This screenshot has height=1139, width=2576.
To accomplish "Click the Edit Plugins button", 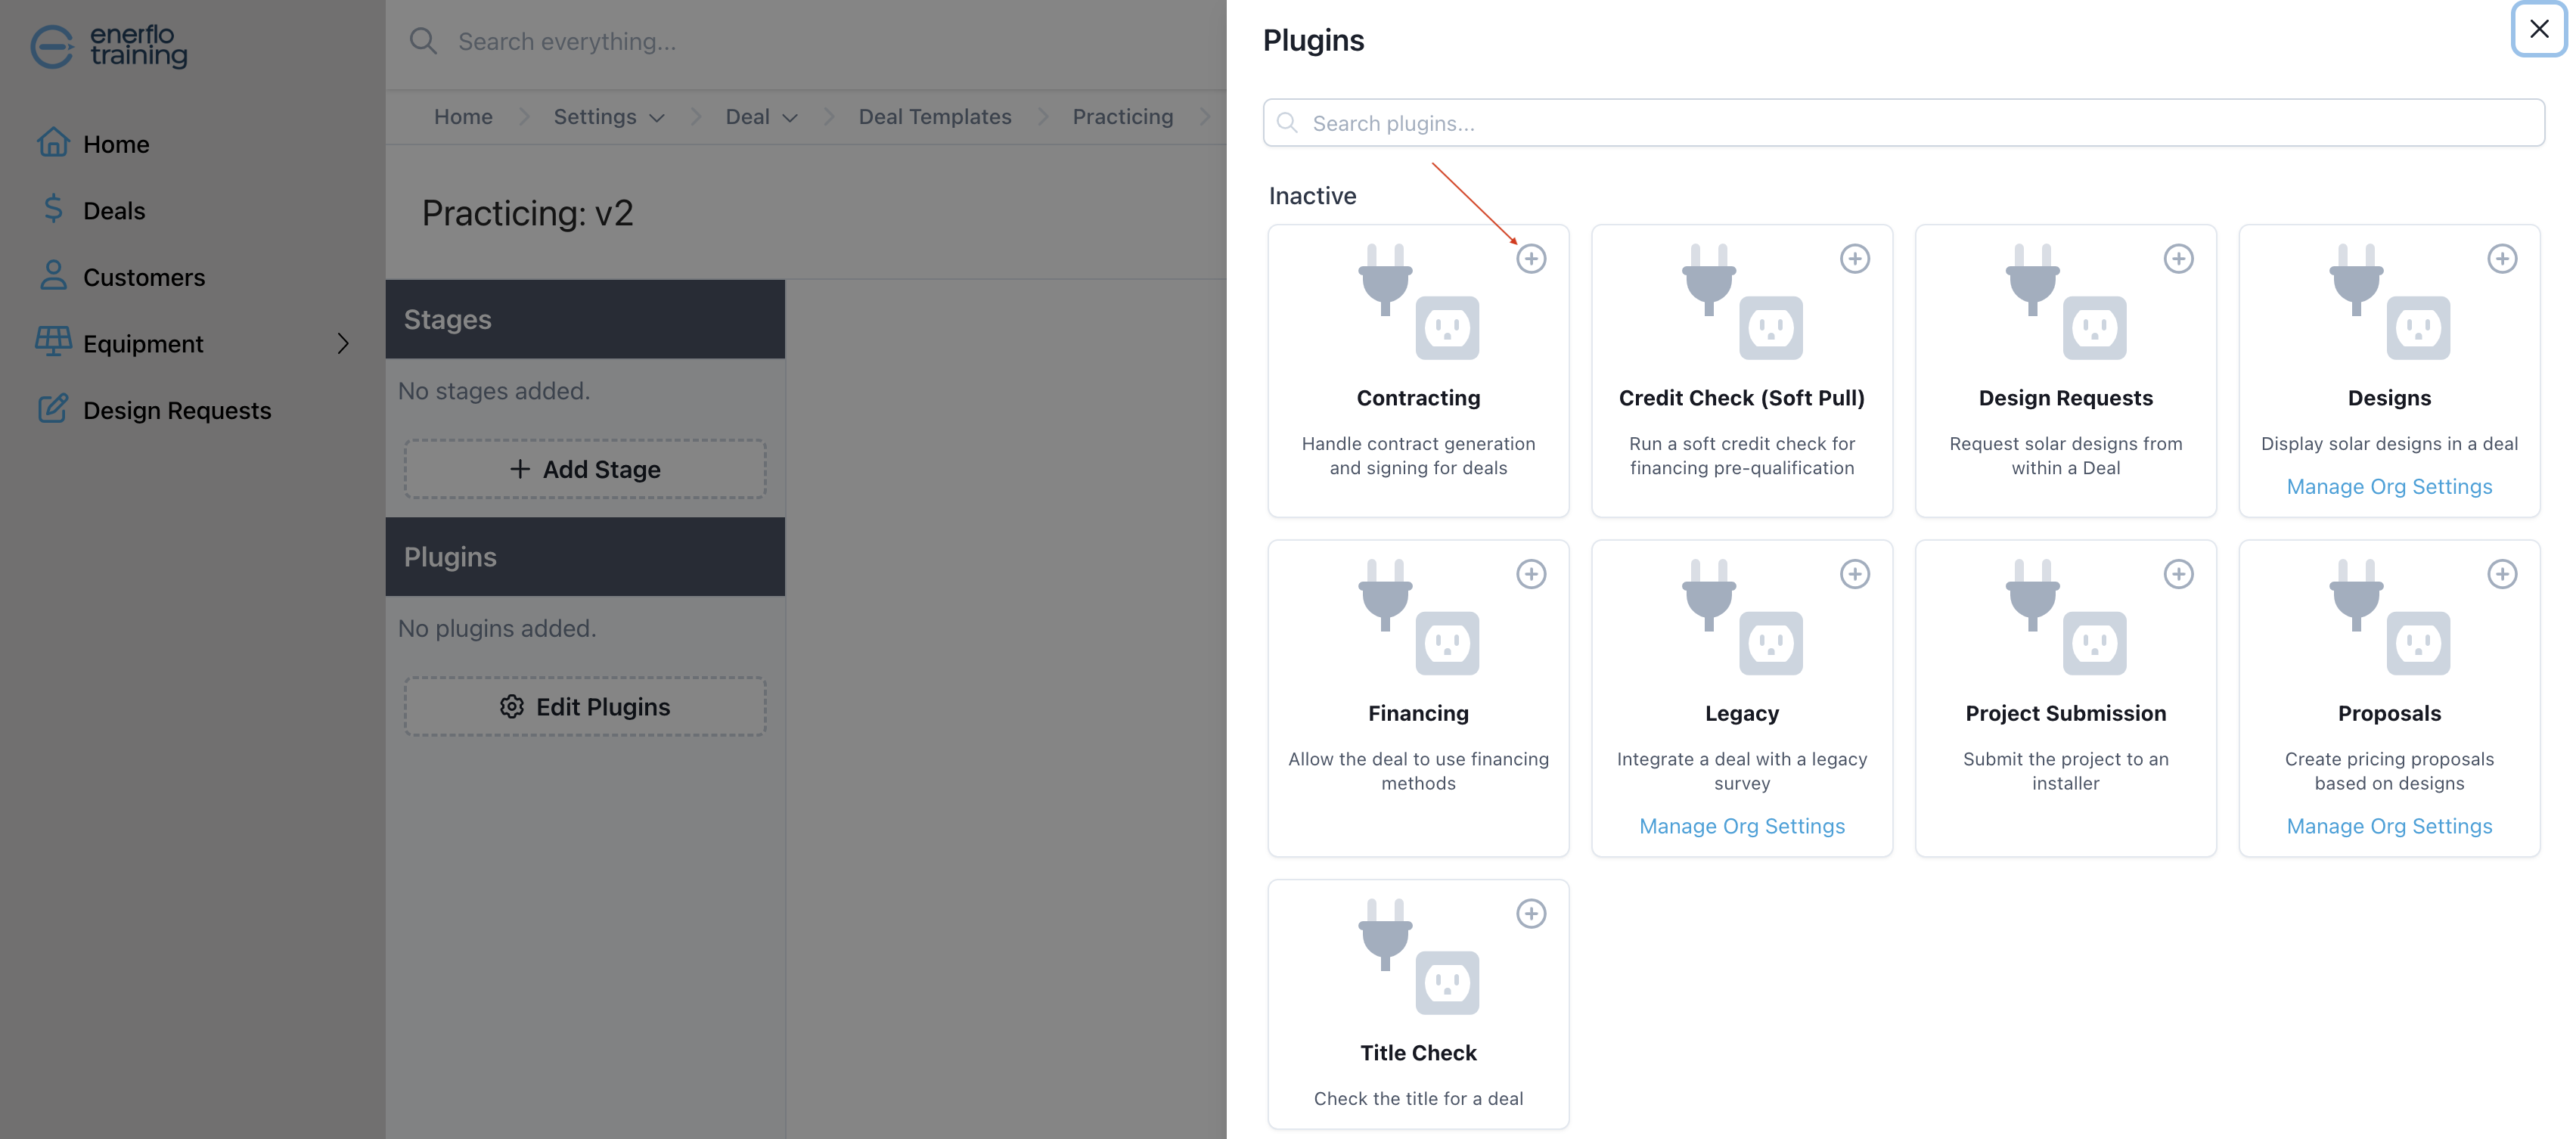I will coord(585,707).
